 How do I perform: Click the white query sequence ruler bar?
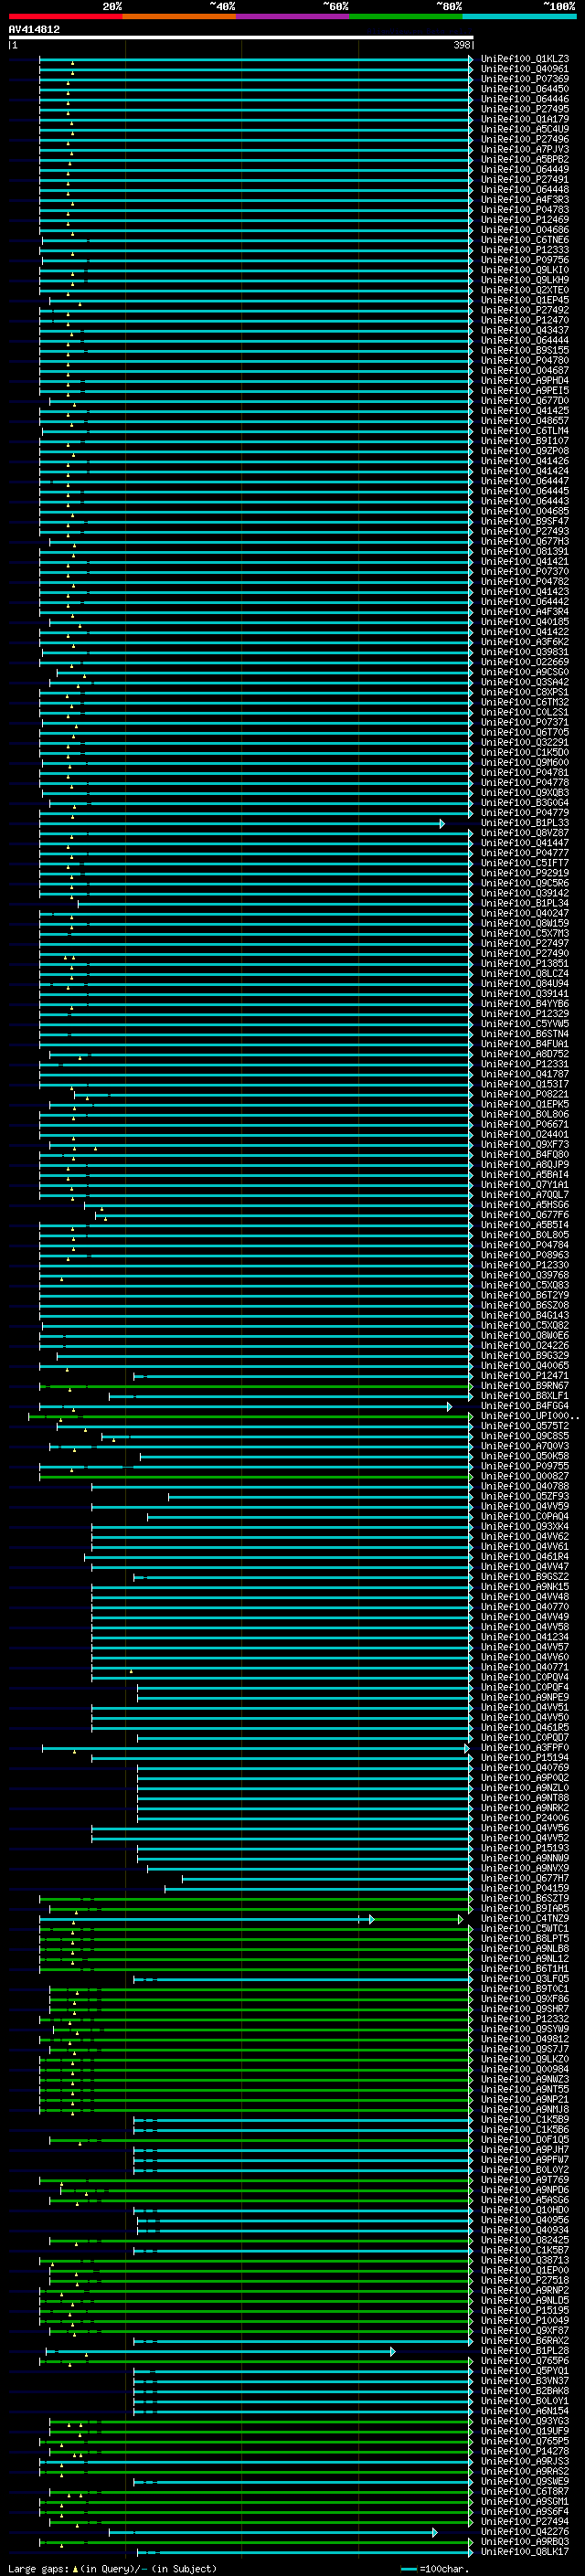click(241, 38)
